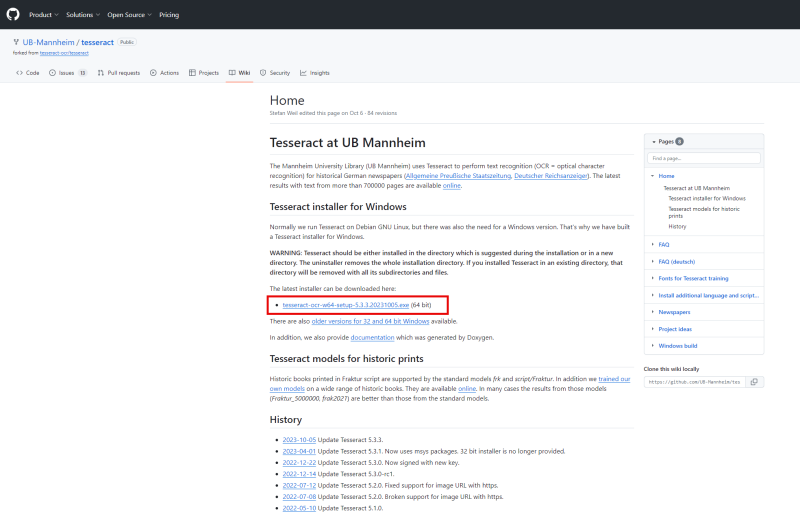Click the tesseract repository name link
Image resolution: width=800 pixels, height=516 pixels.
pos(96,42)
